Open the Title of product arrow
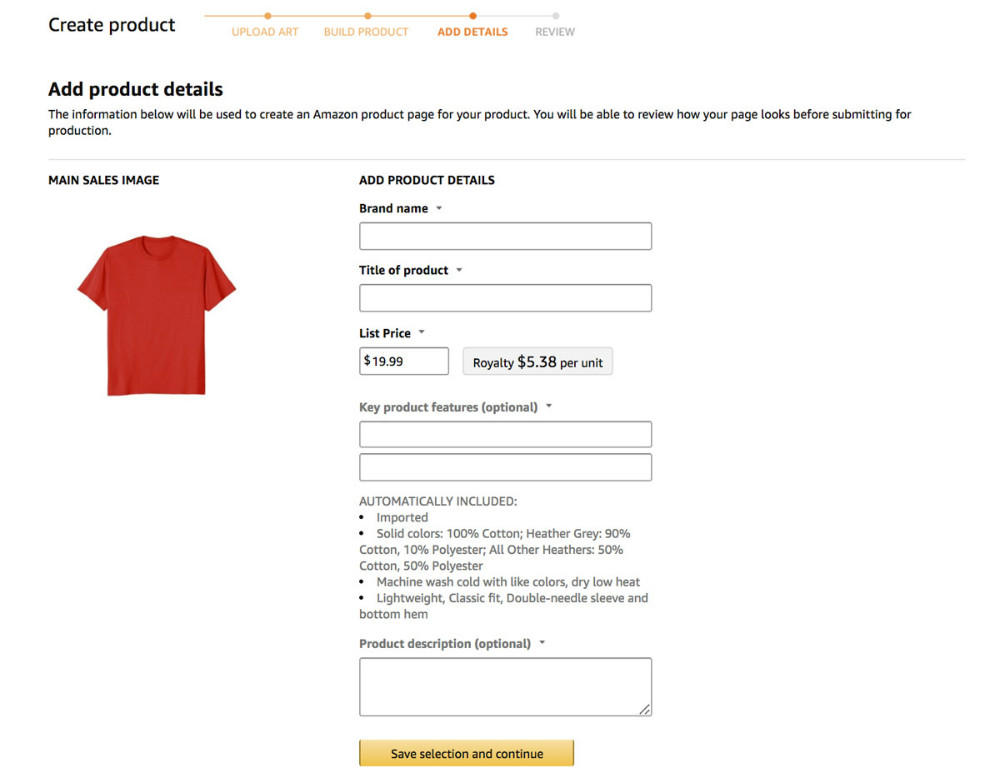1000x778 pixels. tap(459, 271)
